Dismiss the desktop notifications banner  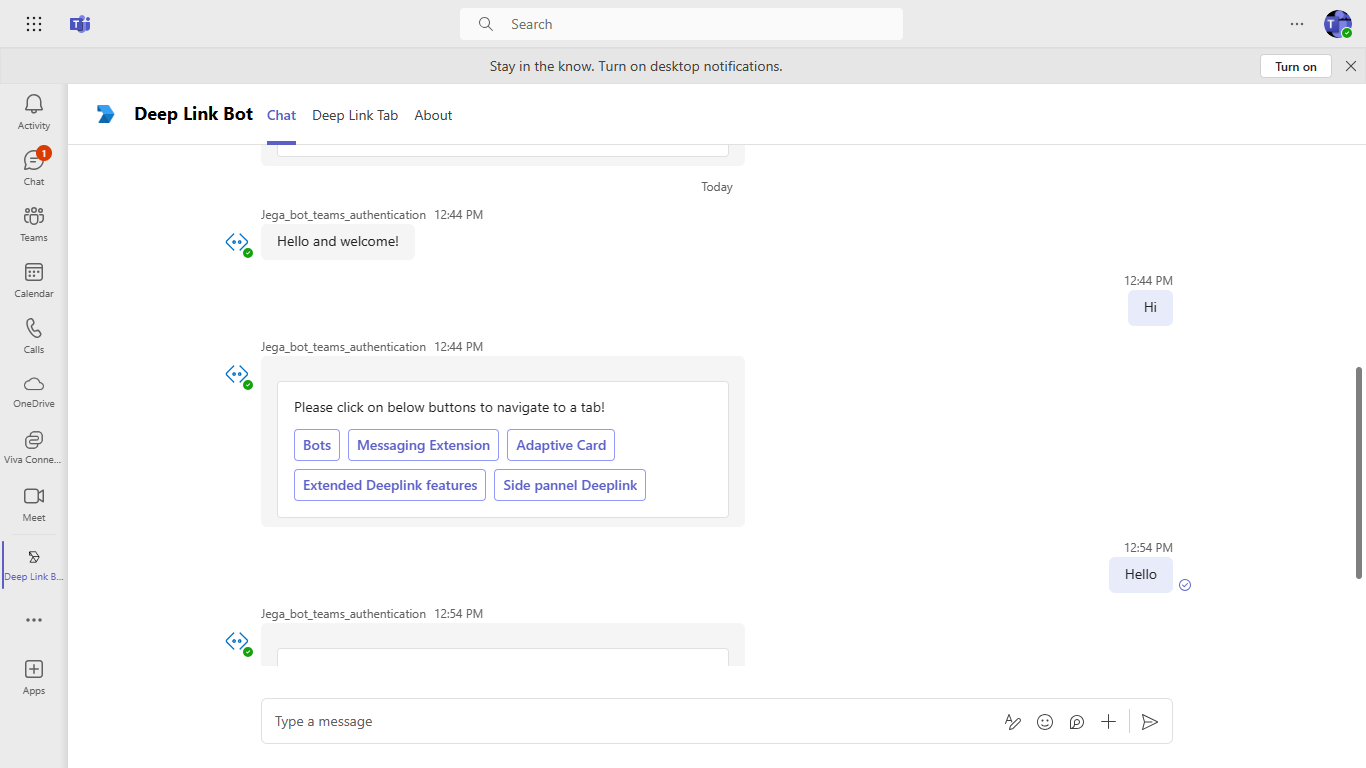tap(1351, 66)
